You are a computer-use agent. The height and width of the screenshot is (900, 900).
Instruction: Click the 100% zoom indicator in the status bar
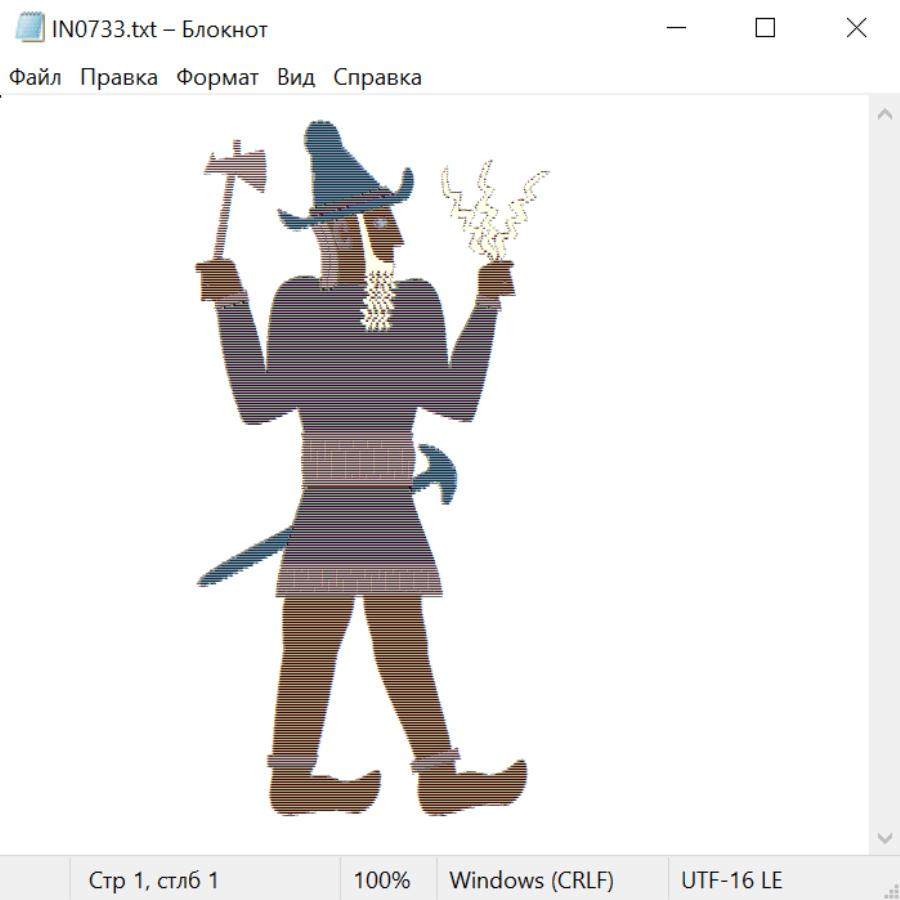[382, 881]
